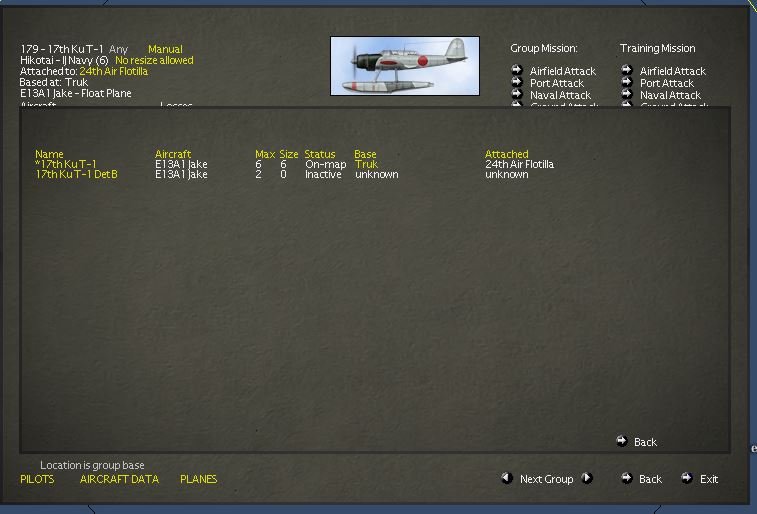Select Training Mission Airfield Attack radio arrow
This screenshot has width=757, height=514.
(627, 69)
